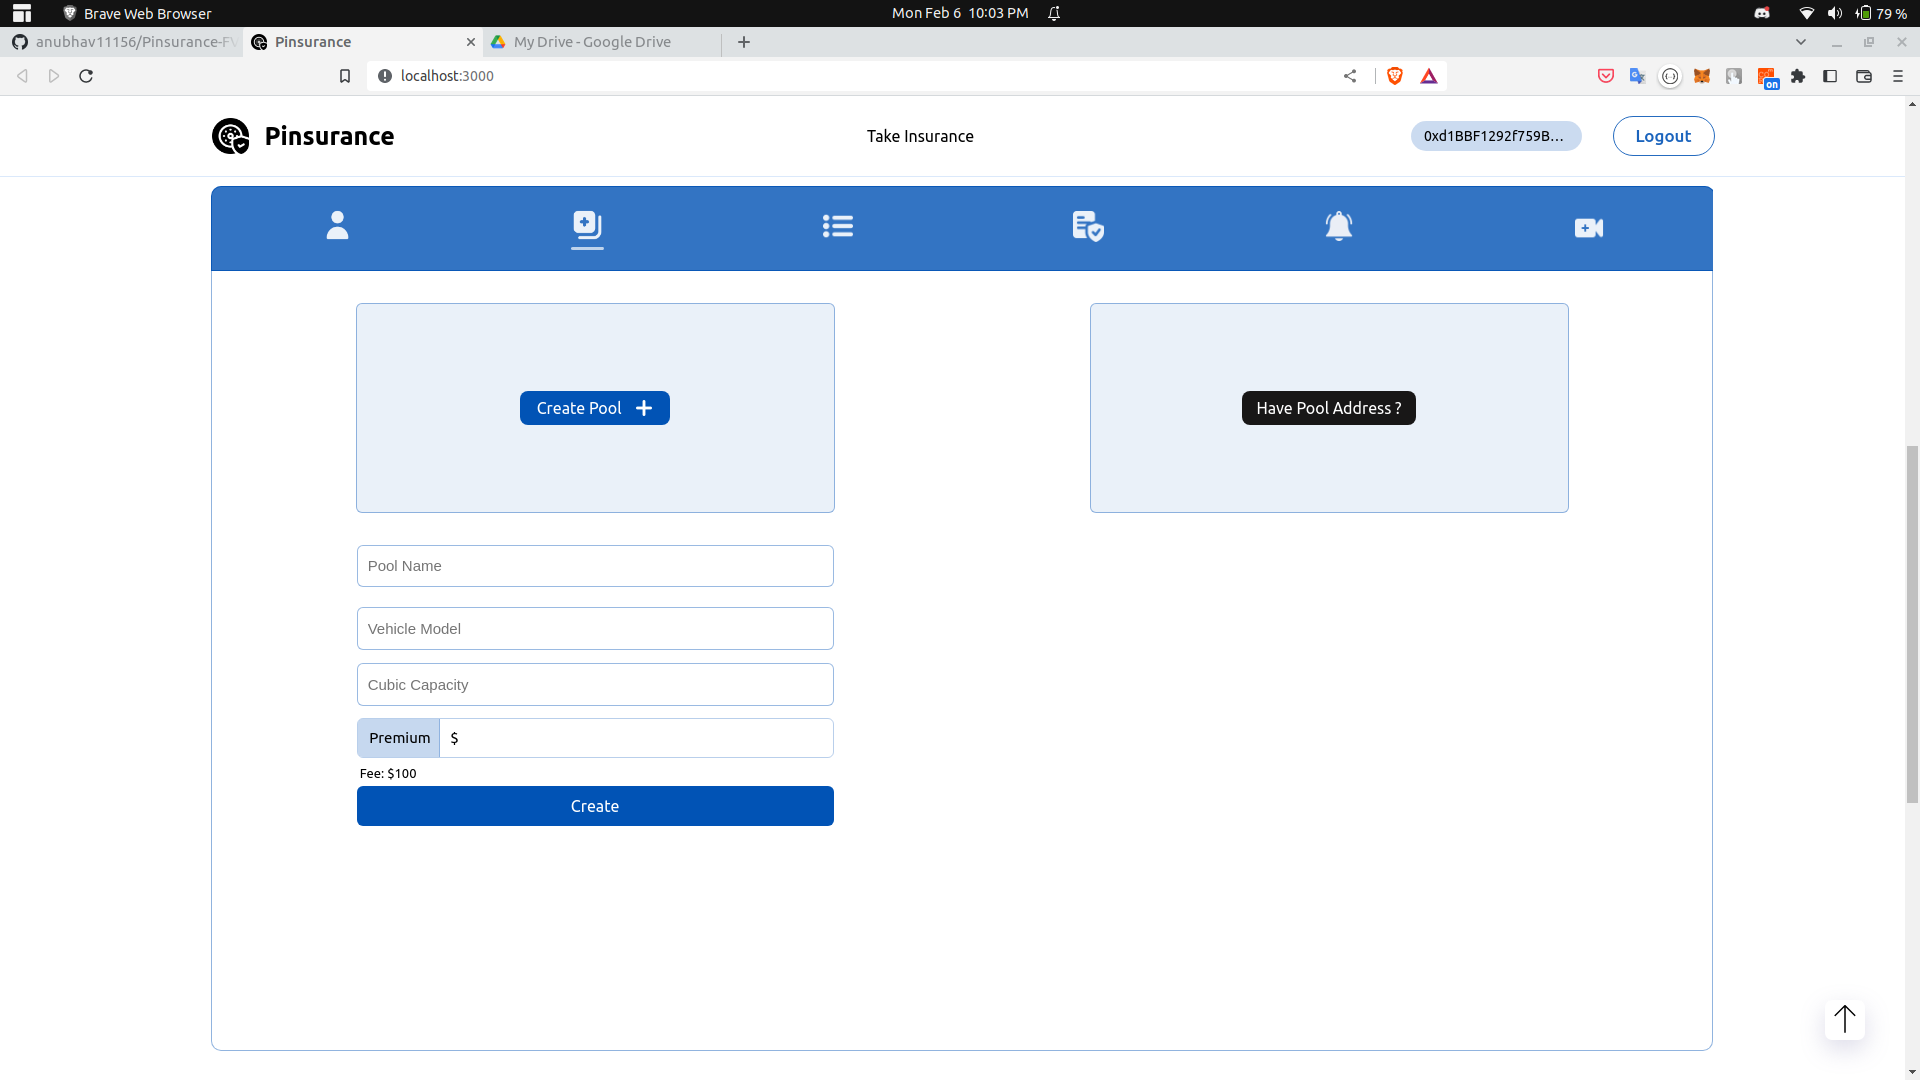1920x1080 pixels.
Task: Click the wallet address 0xd1BBF1292f759B badge
Action: click(x=1496, y=136)
